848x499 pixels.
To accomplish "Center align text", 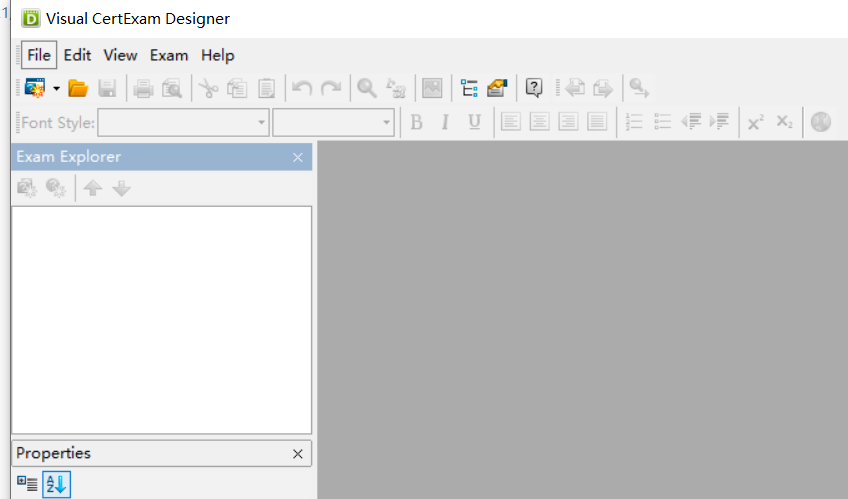I will (x=539, y=122).
